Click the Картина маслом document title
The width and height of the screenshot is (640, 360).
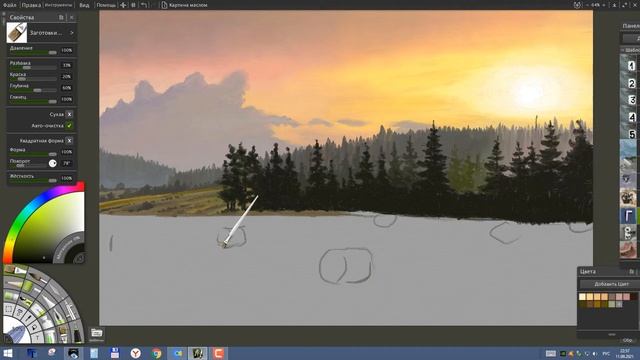click(188, 5)
